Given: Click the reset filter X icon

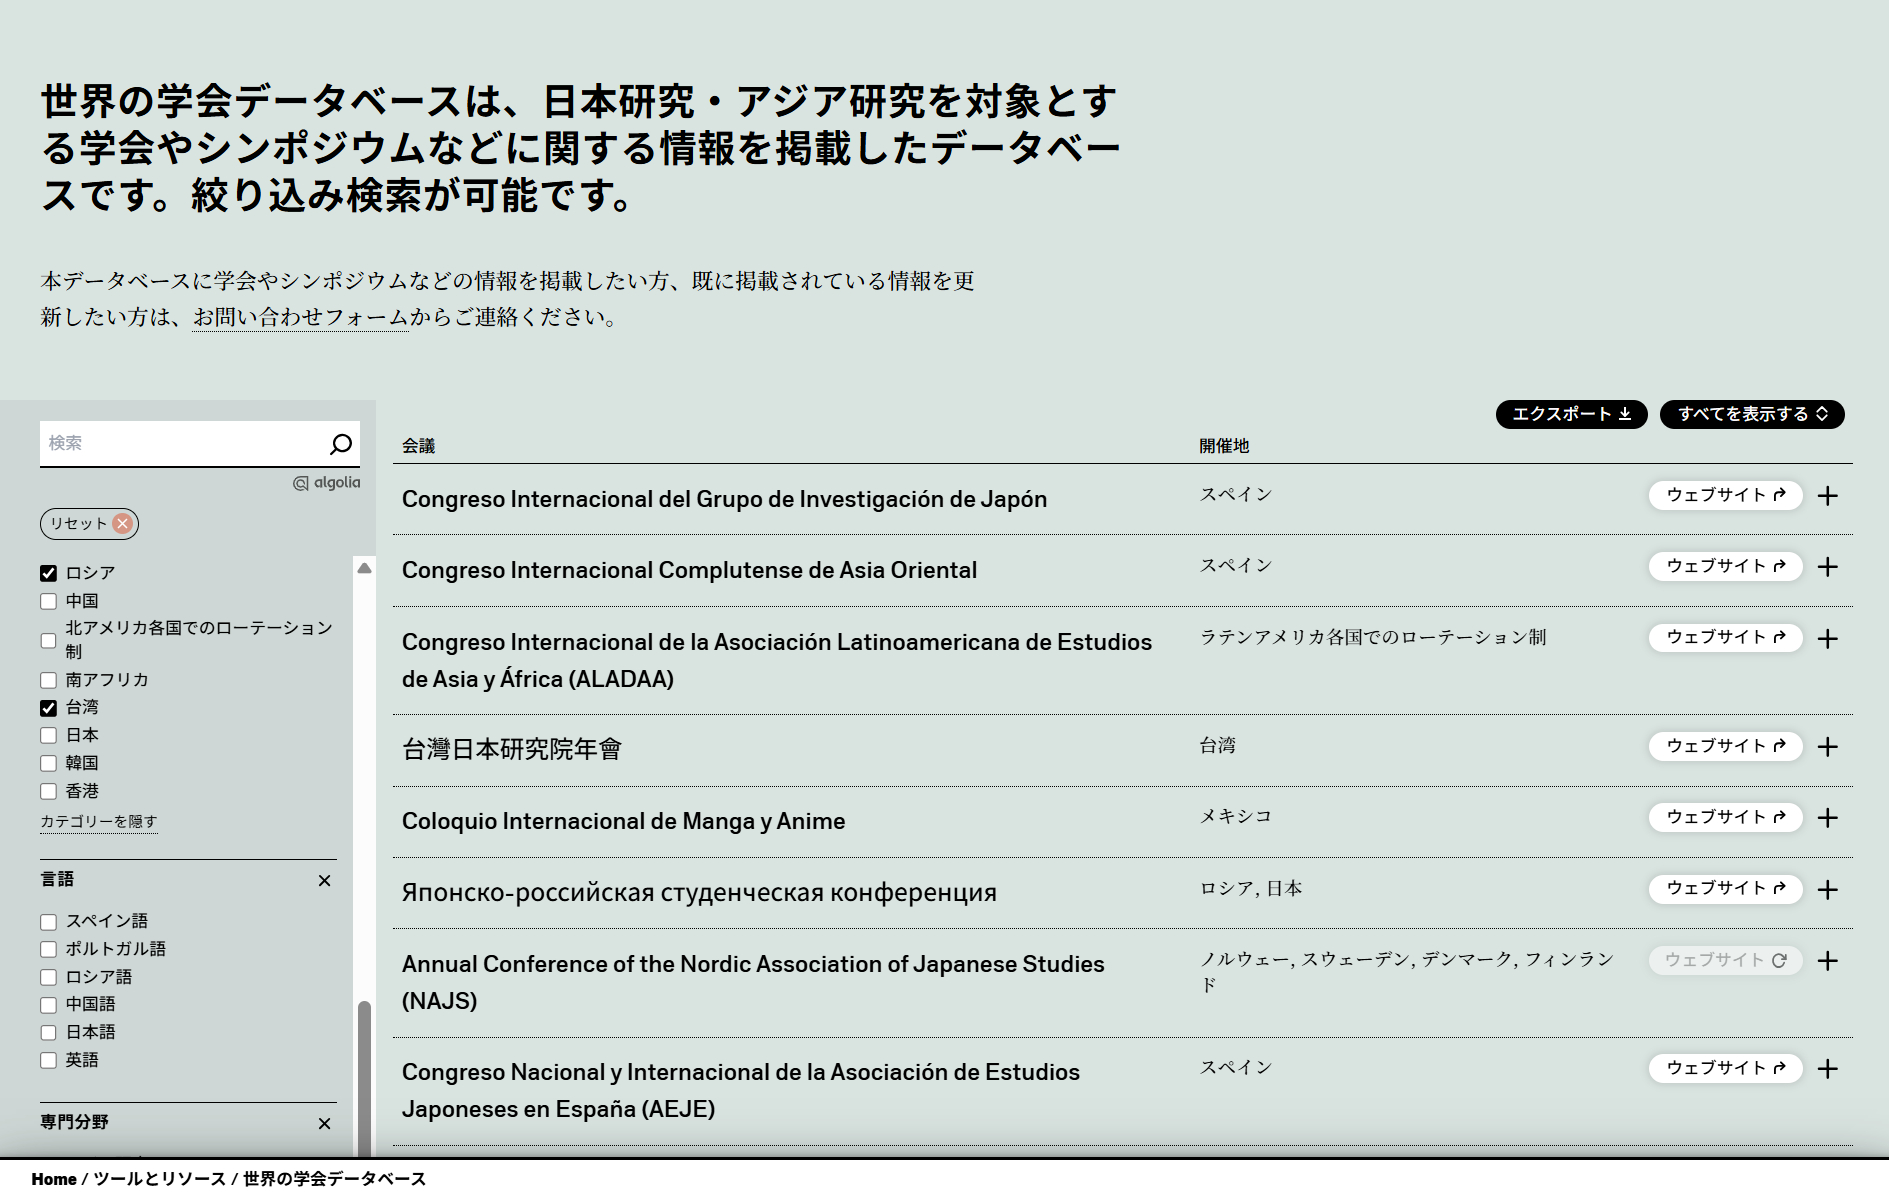Looking at the screenshot, I should click(x=122, y=524).
